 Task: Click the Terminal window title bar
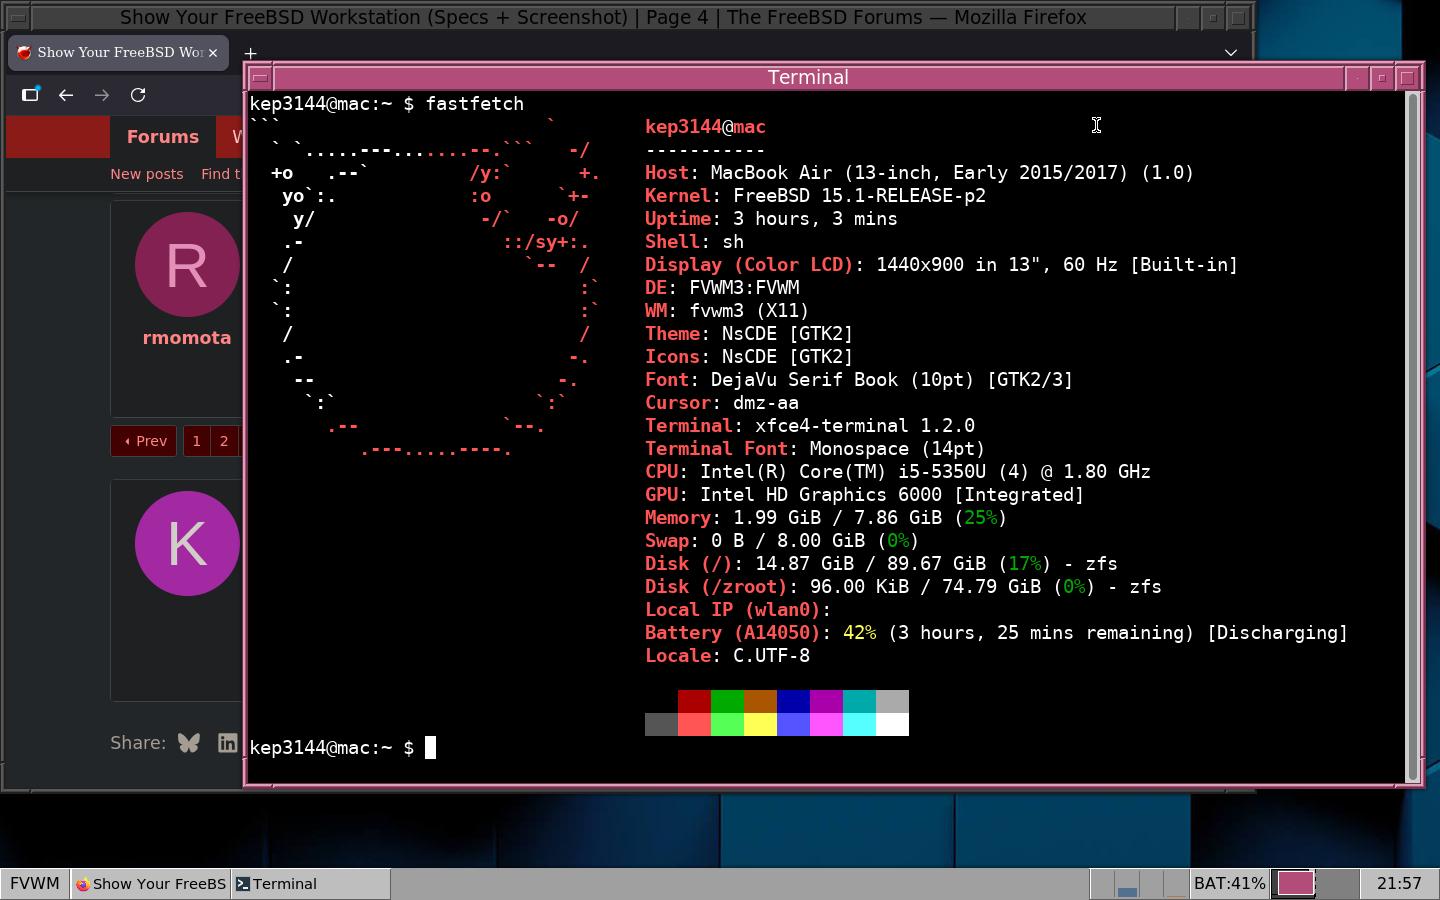[808, 77]
